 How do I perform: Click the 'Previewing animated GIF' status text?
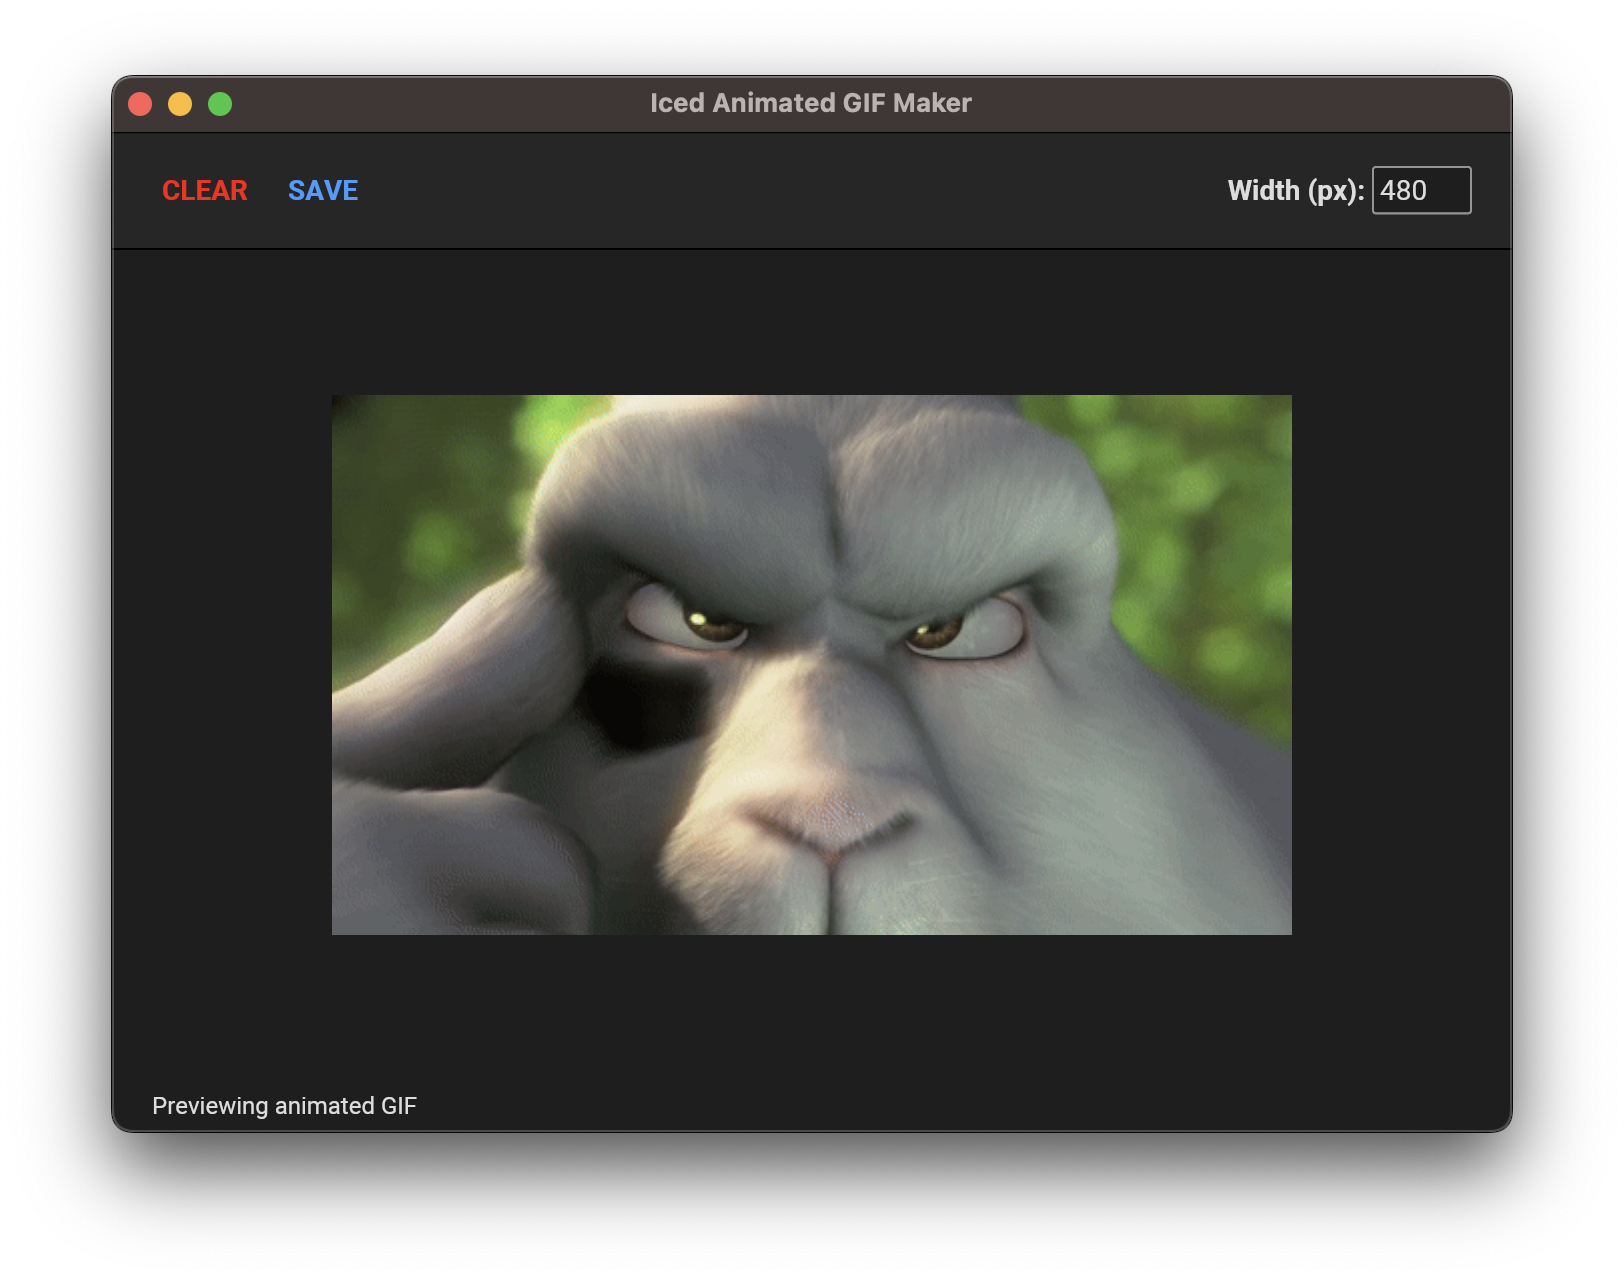coord(284,1106)
